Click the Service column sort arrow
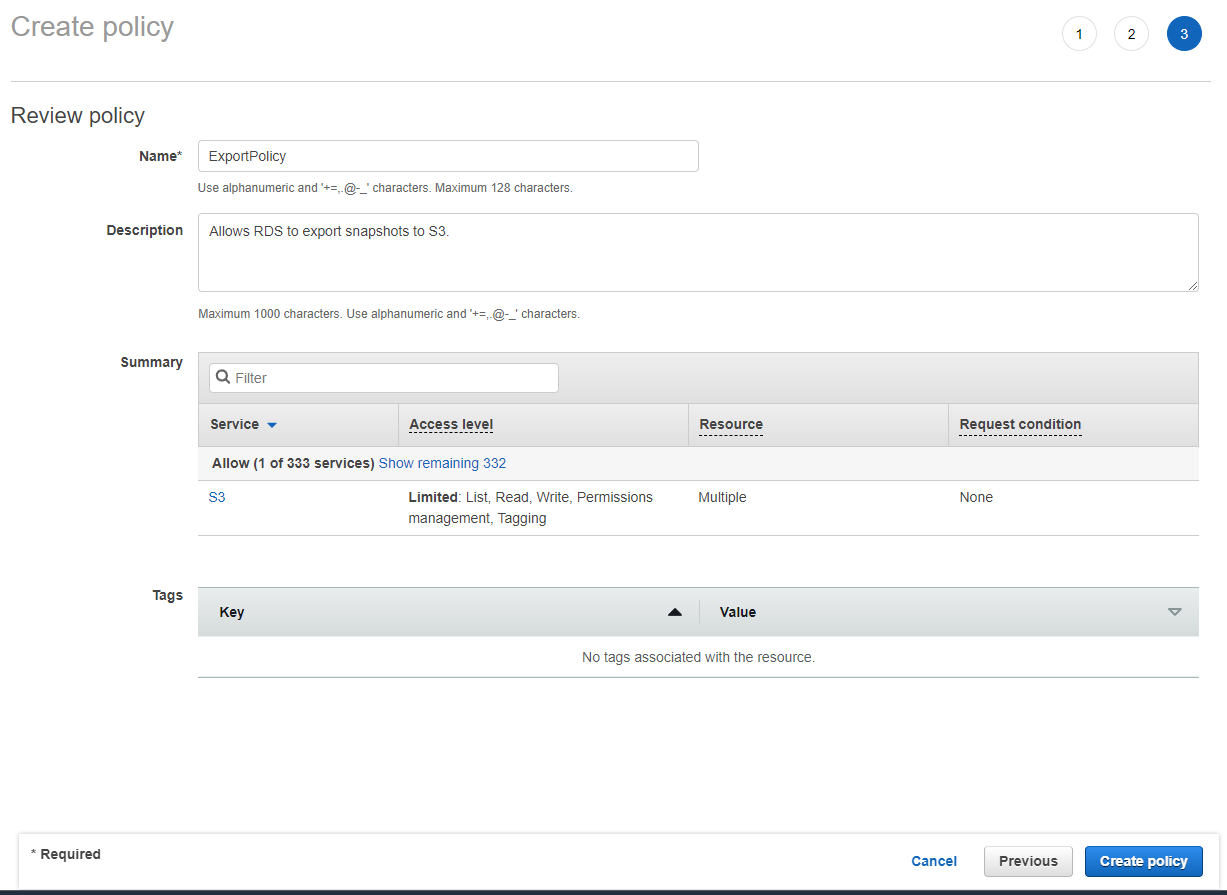The width and height of the screenshot is (1227, 895). [272, 425]
